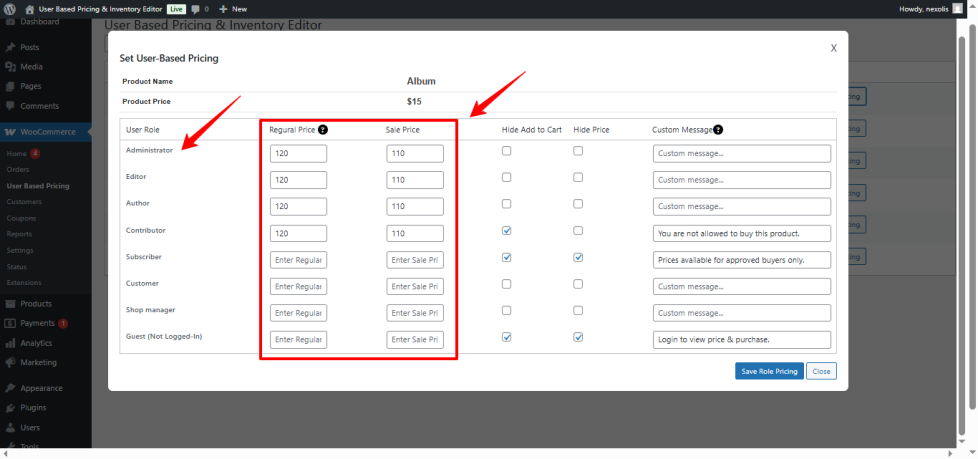Click the Marketing megaphone icon
Image resolution: width=978 pixels, height=459 pixels.
click(10, 362)
